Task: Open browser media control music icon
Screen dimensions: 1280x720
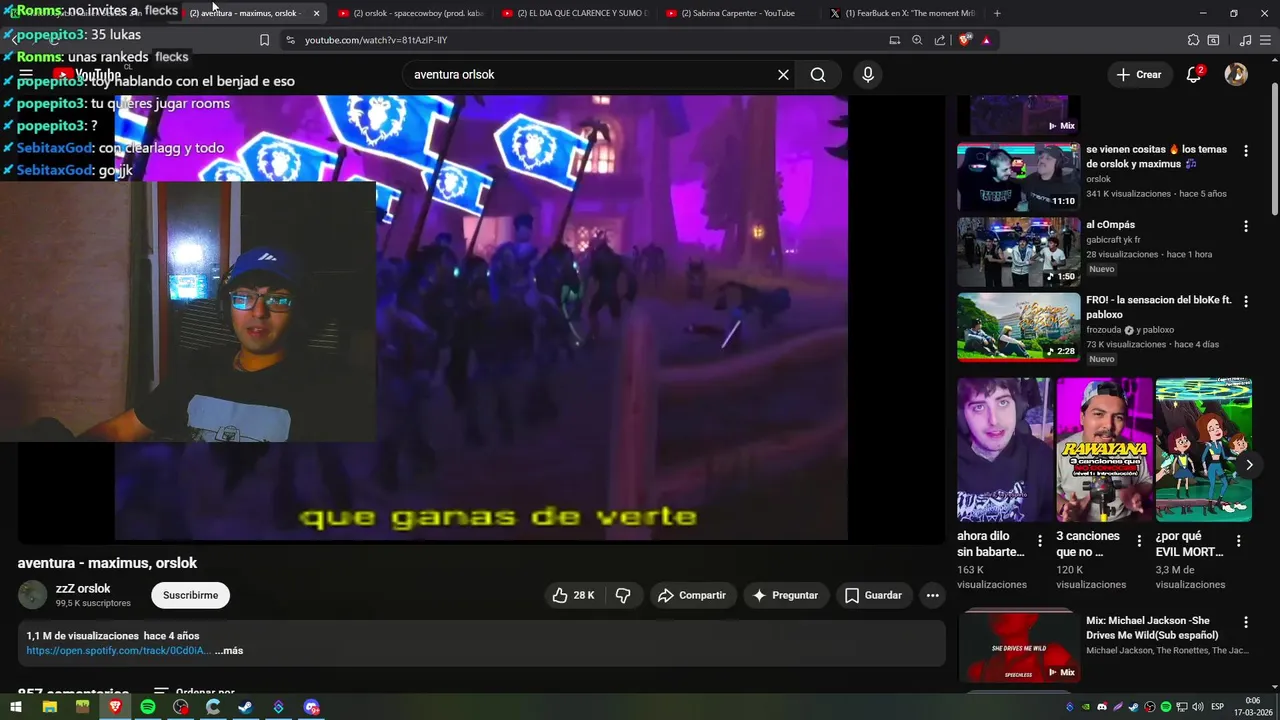Action: [1245, 40]
